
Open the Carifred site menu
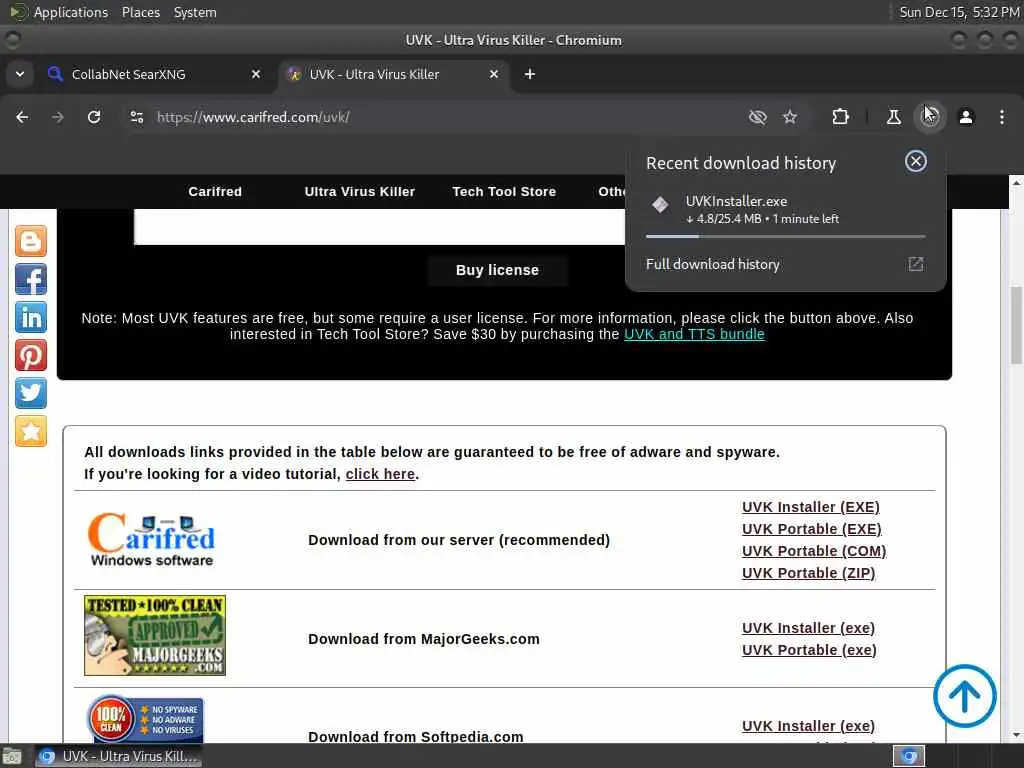(x=215, y=191)
